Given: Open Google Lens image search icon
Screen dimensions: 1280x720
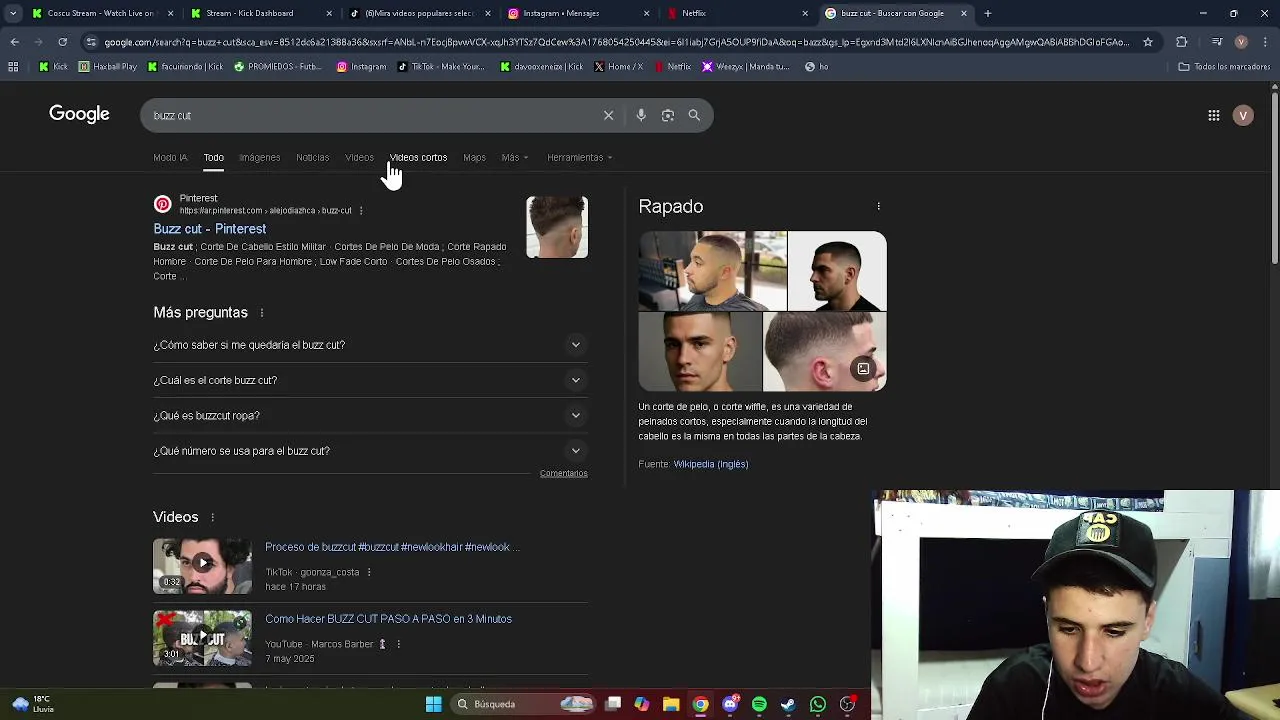Looking at the screenshot, I should coord(668,115).
